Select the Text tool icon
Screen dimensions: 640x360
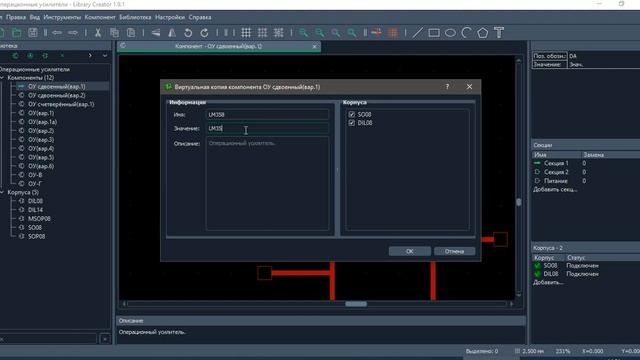pyautogui.click(x=499, y=33)
